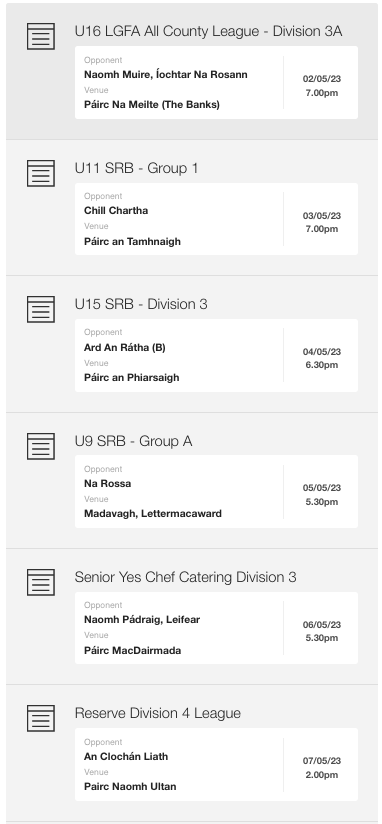Click list icon beside U16 LGFA fixture
This screenshot has height=824, width=382.
[40, 36]
